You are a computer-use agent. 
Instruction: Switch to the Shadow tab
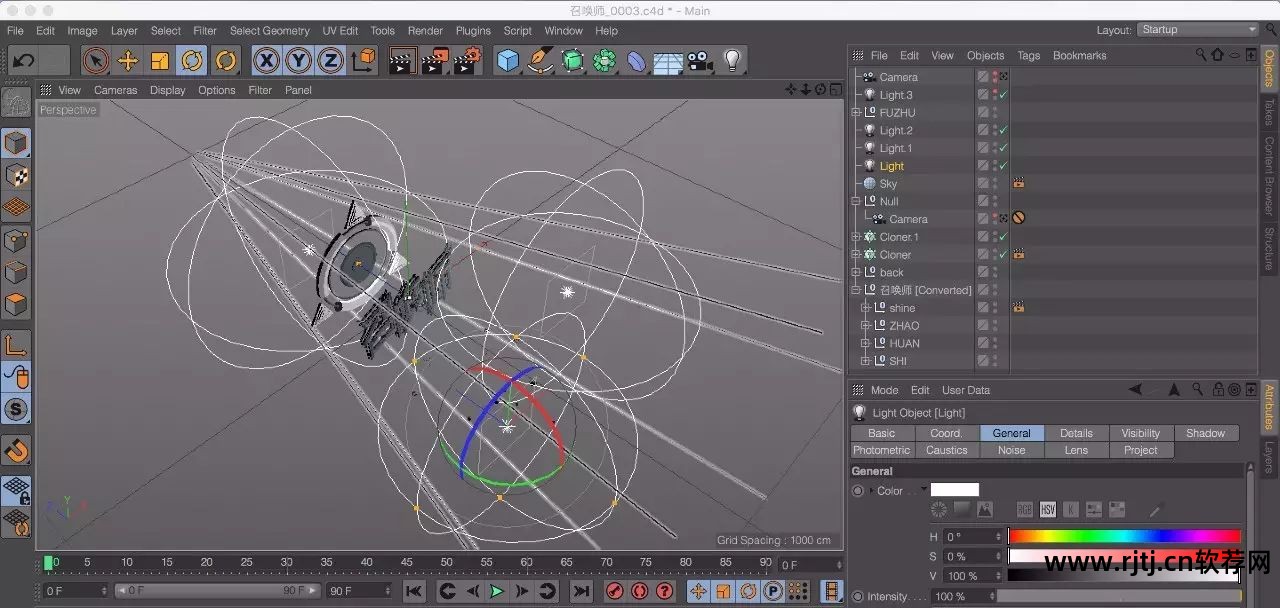coord(1205,433)
